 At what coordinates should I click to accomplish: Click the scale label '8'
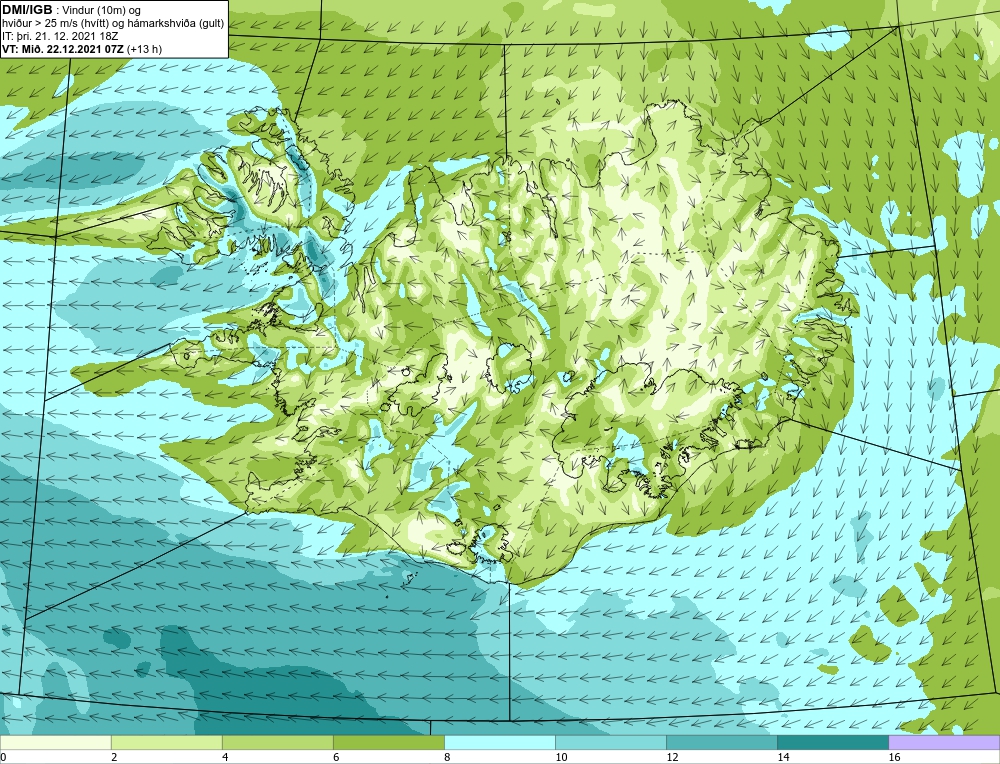click(447, 757)
